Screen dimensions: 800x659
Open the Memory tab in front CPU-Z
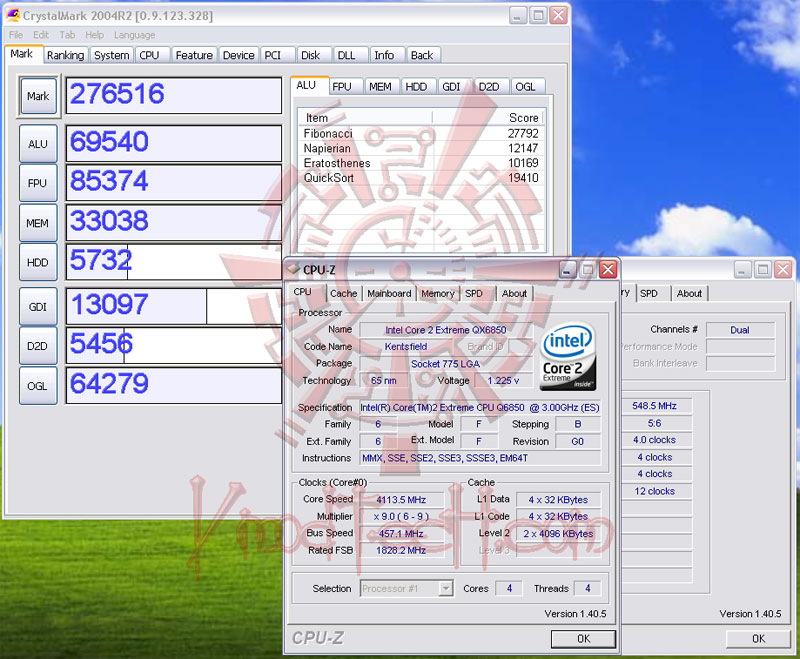438,293
